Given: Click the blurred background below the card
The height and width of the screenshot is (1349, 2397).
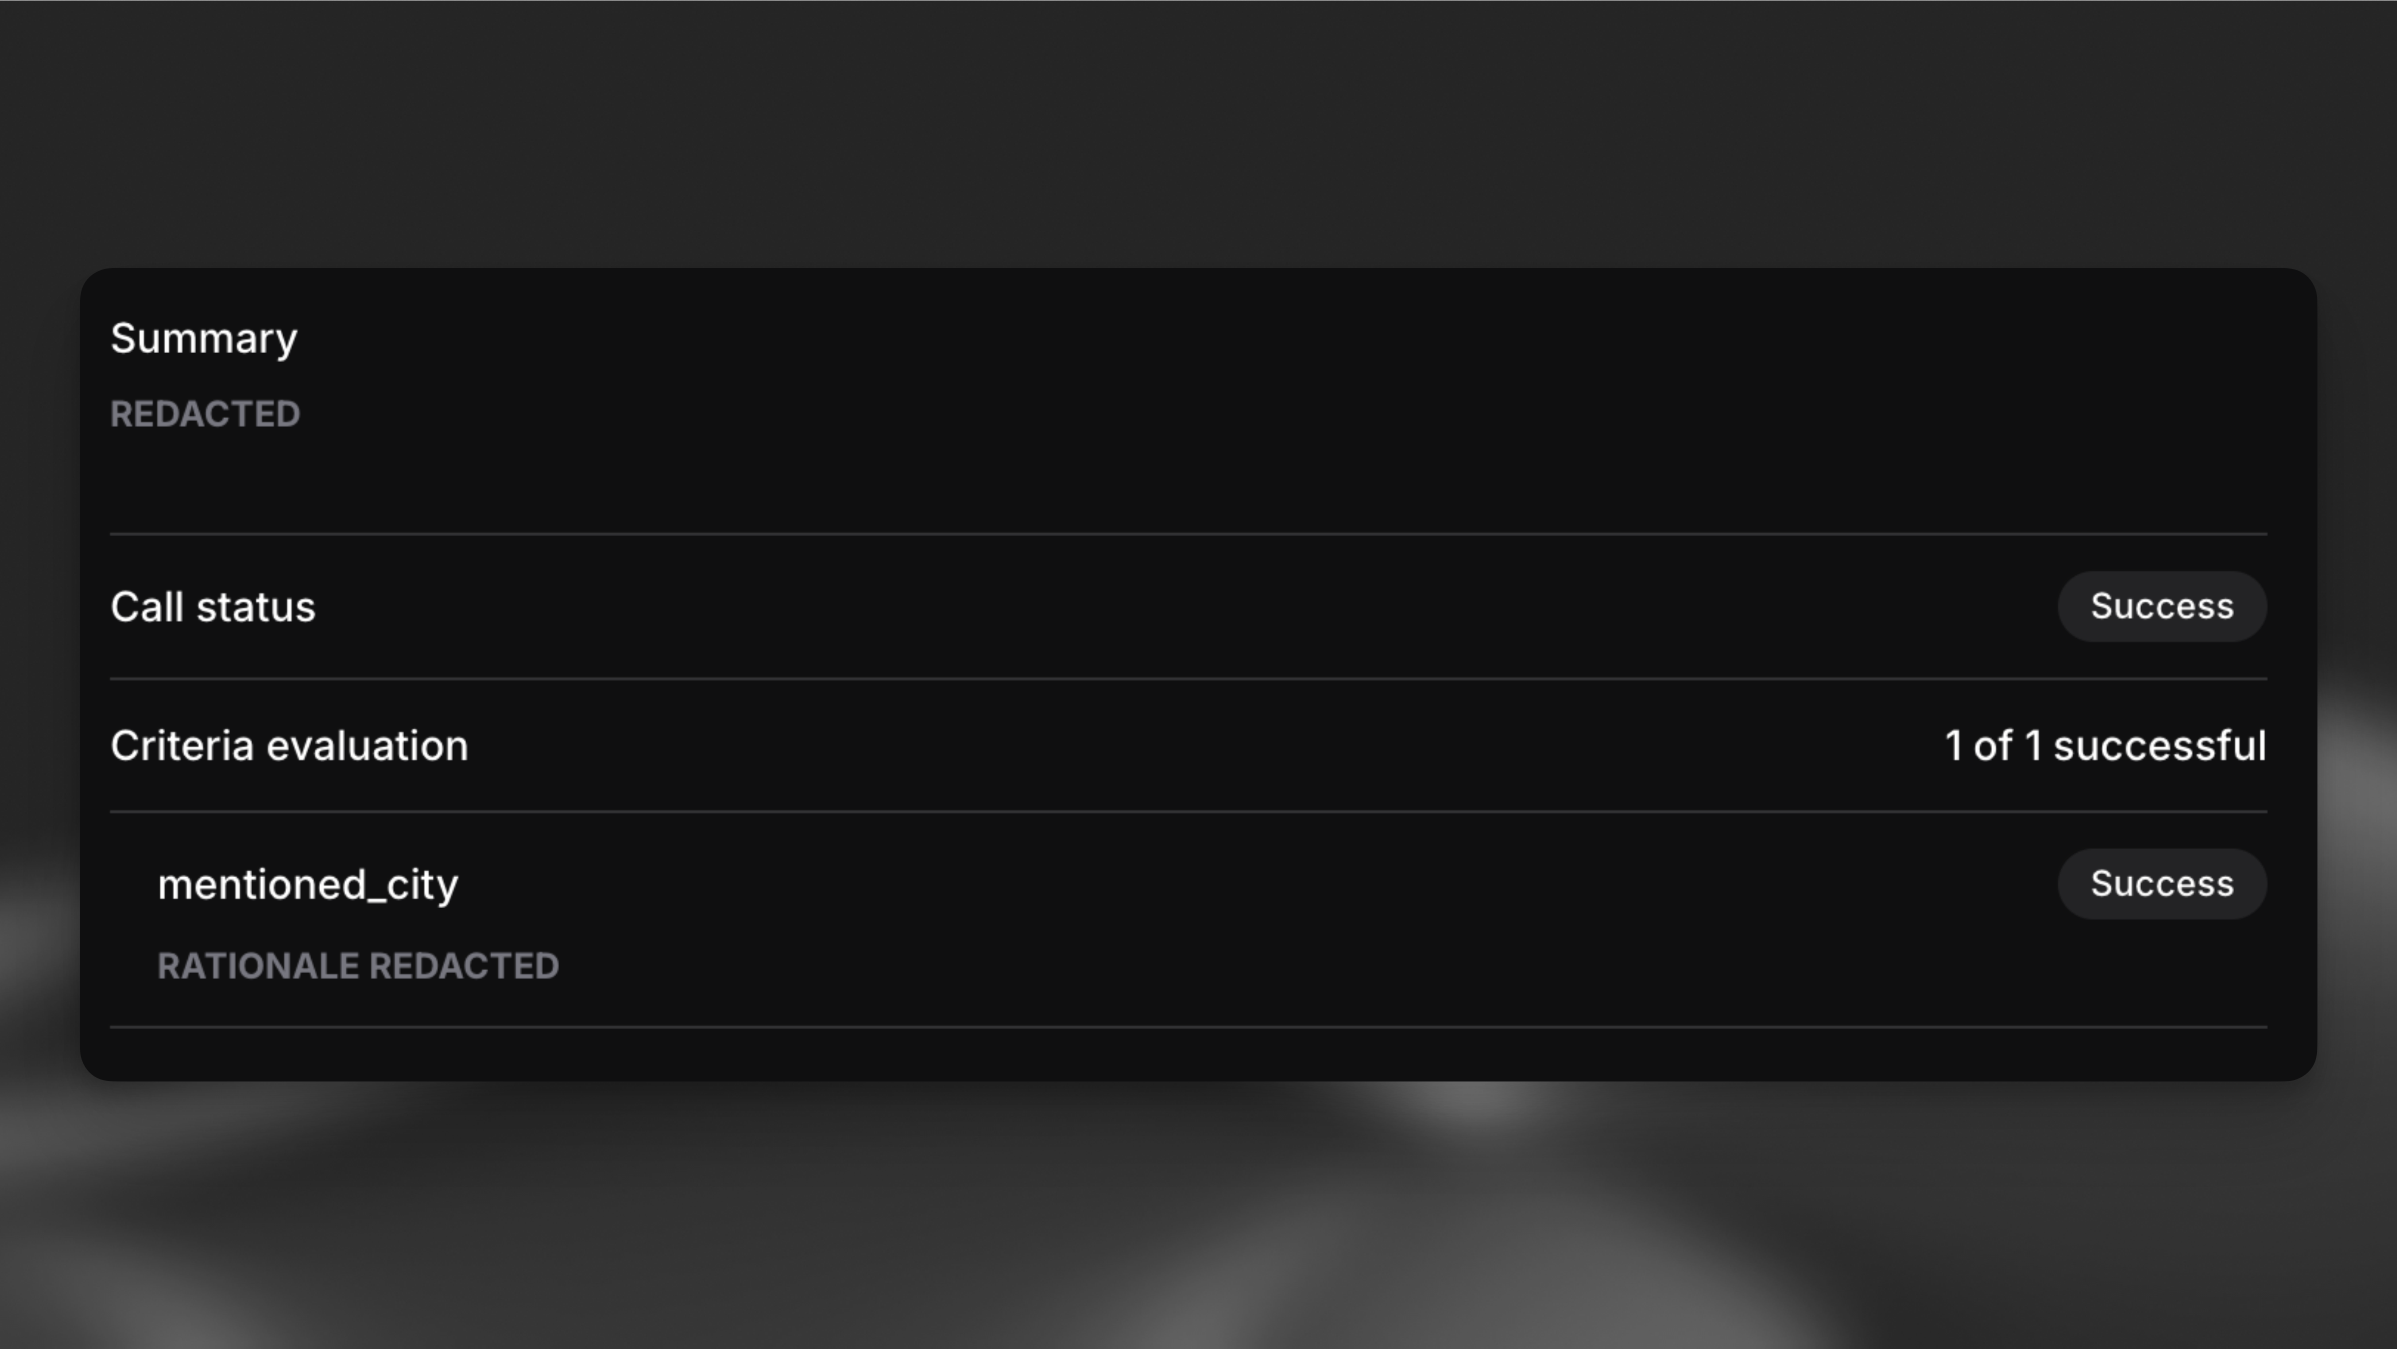Looking at the screenshot, I should 700,1220.
